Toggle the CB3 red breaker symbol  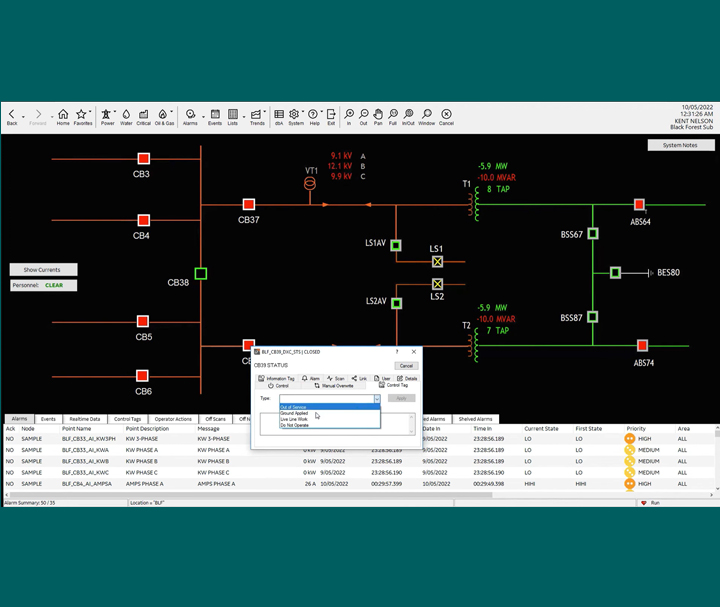(143, 158)
